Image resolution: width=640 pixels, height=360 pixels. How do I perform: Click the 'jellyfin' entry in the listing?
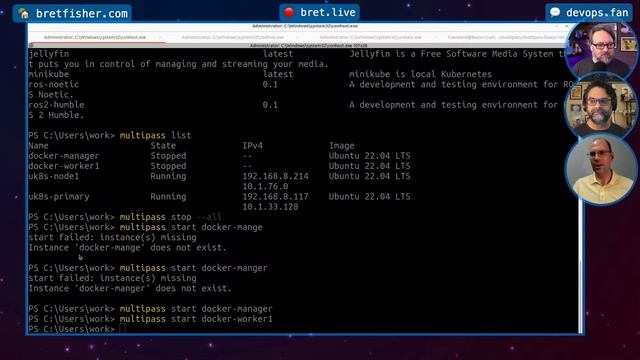[49, 54]
